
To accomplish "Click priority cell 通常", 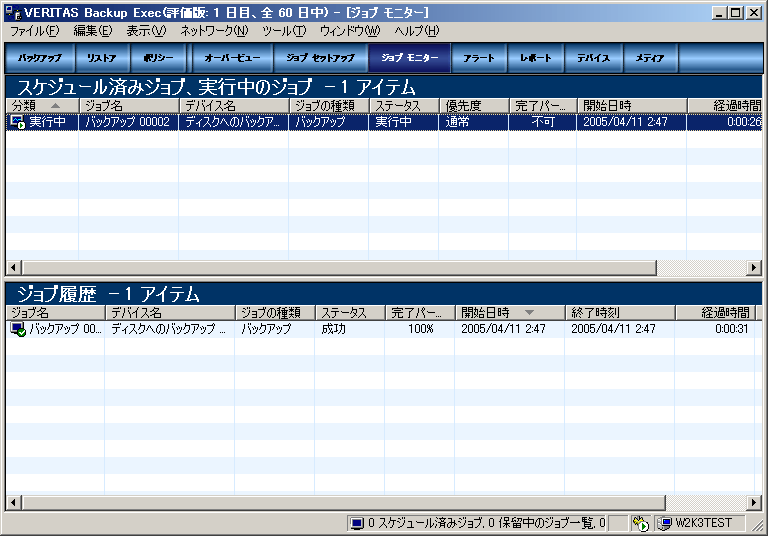I will [457, 122].
